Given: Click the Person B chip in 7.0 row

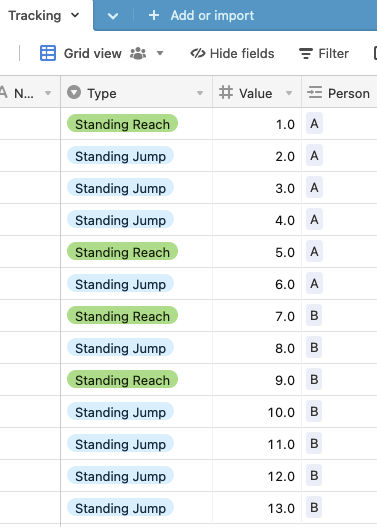Looking at the screenshot, I should click(x=314, y=315).
